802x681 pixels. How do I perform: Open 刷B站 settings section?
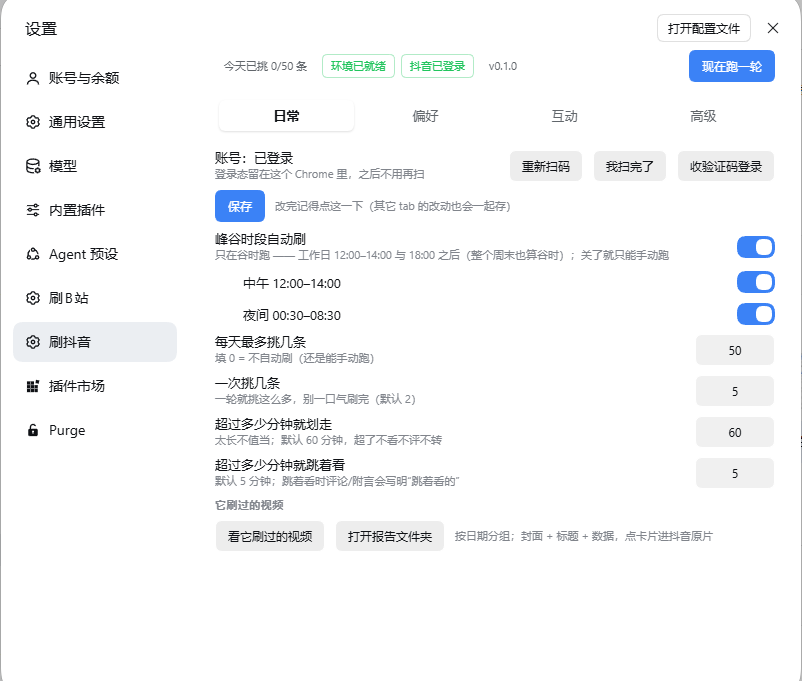coord(95,298)
